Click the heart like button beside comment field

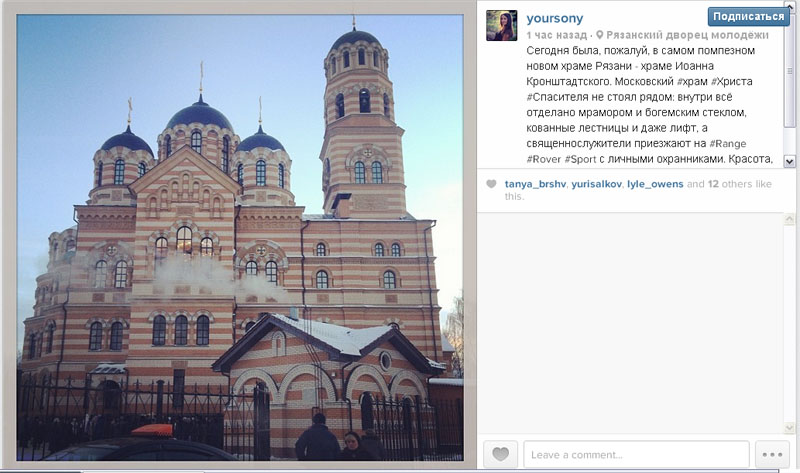[x=500, y=454]
